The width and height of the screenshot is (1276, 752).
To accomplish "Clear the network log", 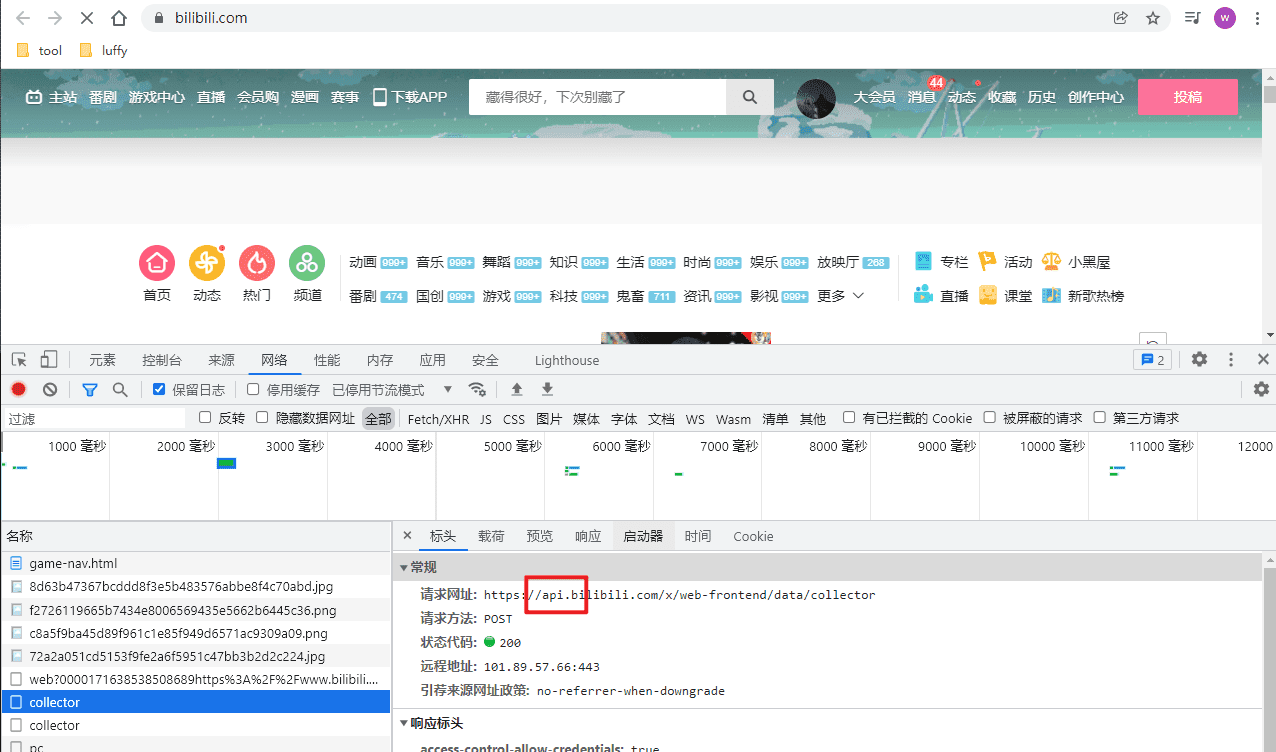I will coord(50,389).
